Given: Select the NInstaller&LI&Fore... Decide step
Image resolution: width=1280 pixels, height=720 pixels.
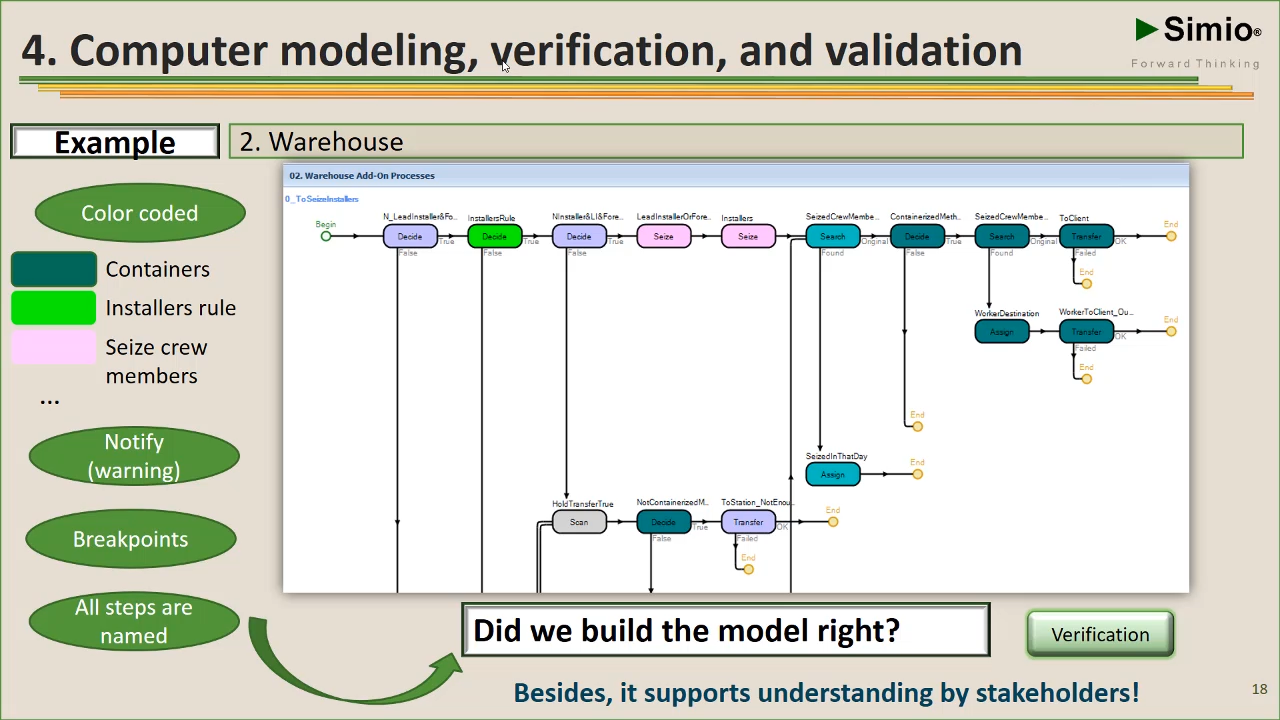Looking at the screenshot, I should (x=579, y=237).
